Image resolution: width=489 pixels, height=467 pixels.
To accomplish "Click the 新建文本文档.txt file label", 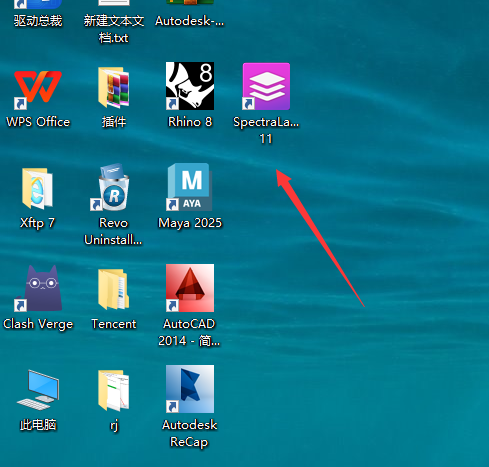I will (114, 29).
